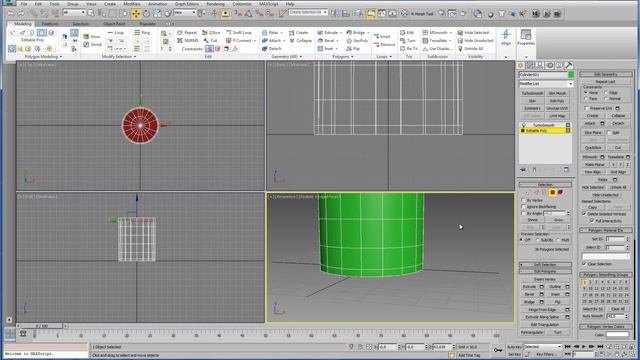Open the Hierarchy command panel tab

(x=540, y=65)
